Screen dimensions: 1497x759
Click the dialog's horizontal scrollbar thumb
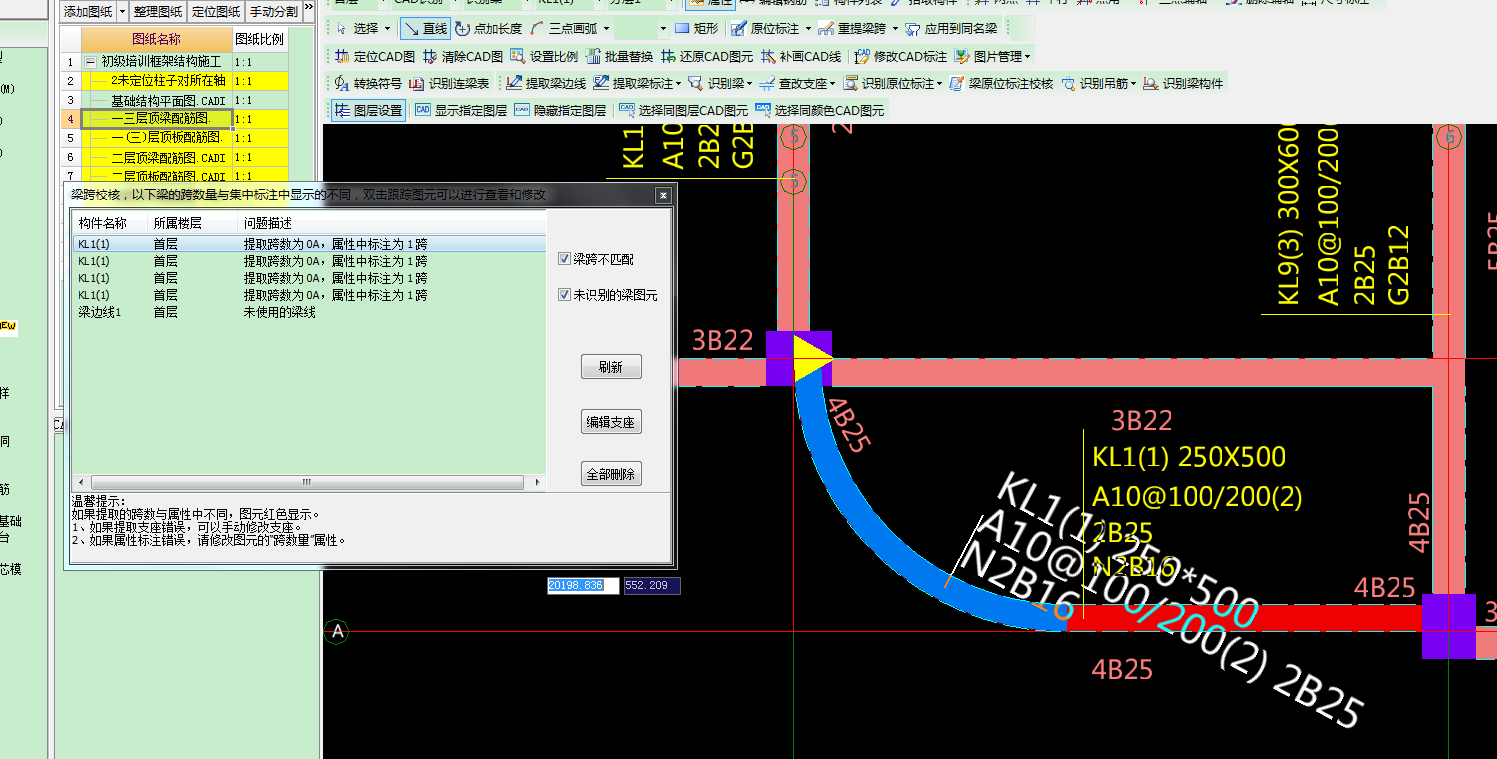(305, 483)
